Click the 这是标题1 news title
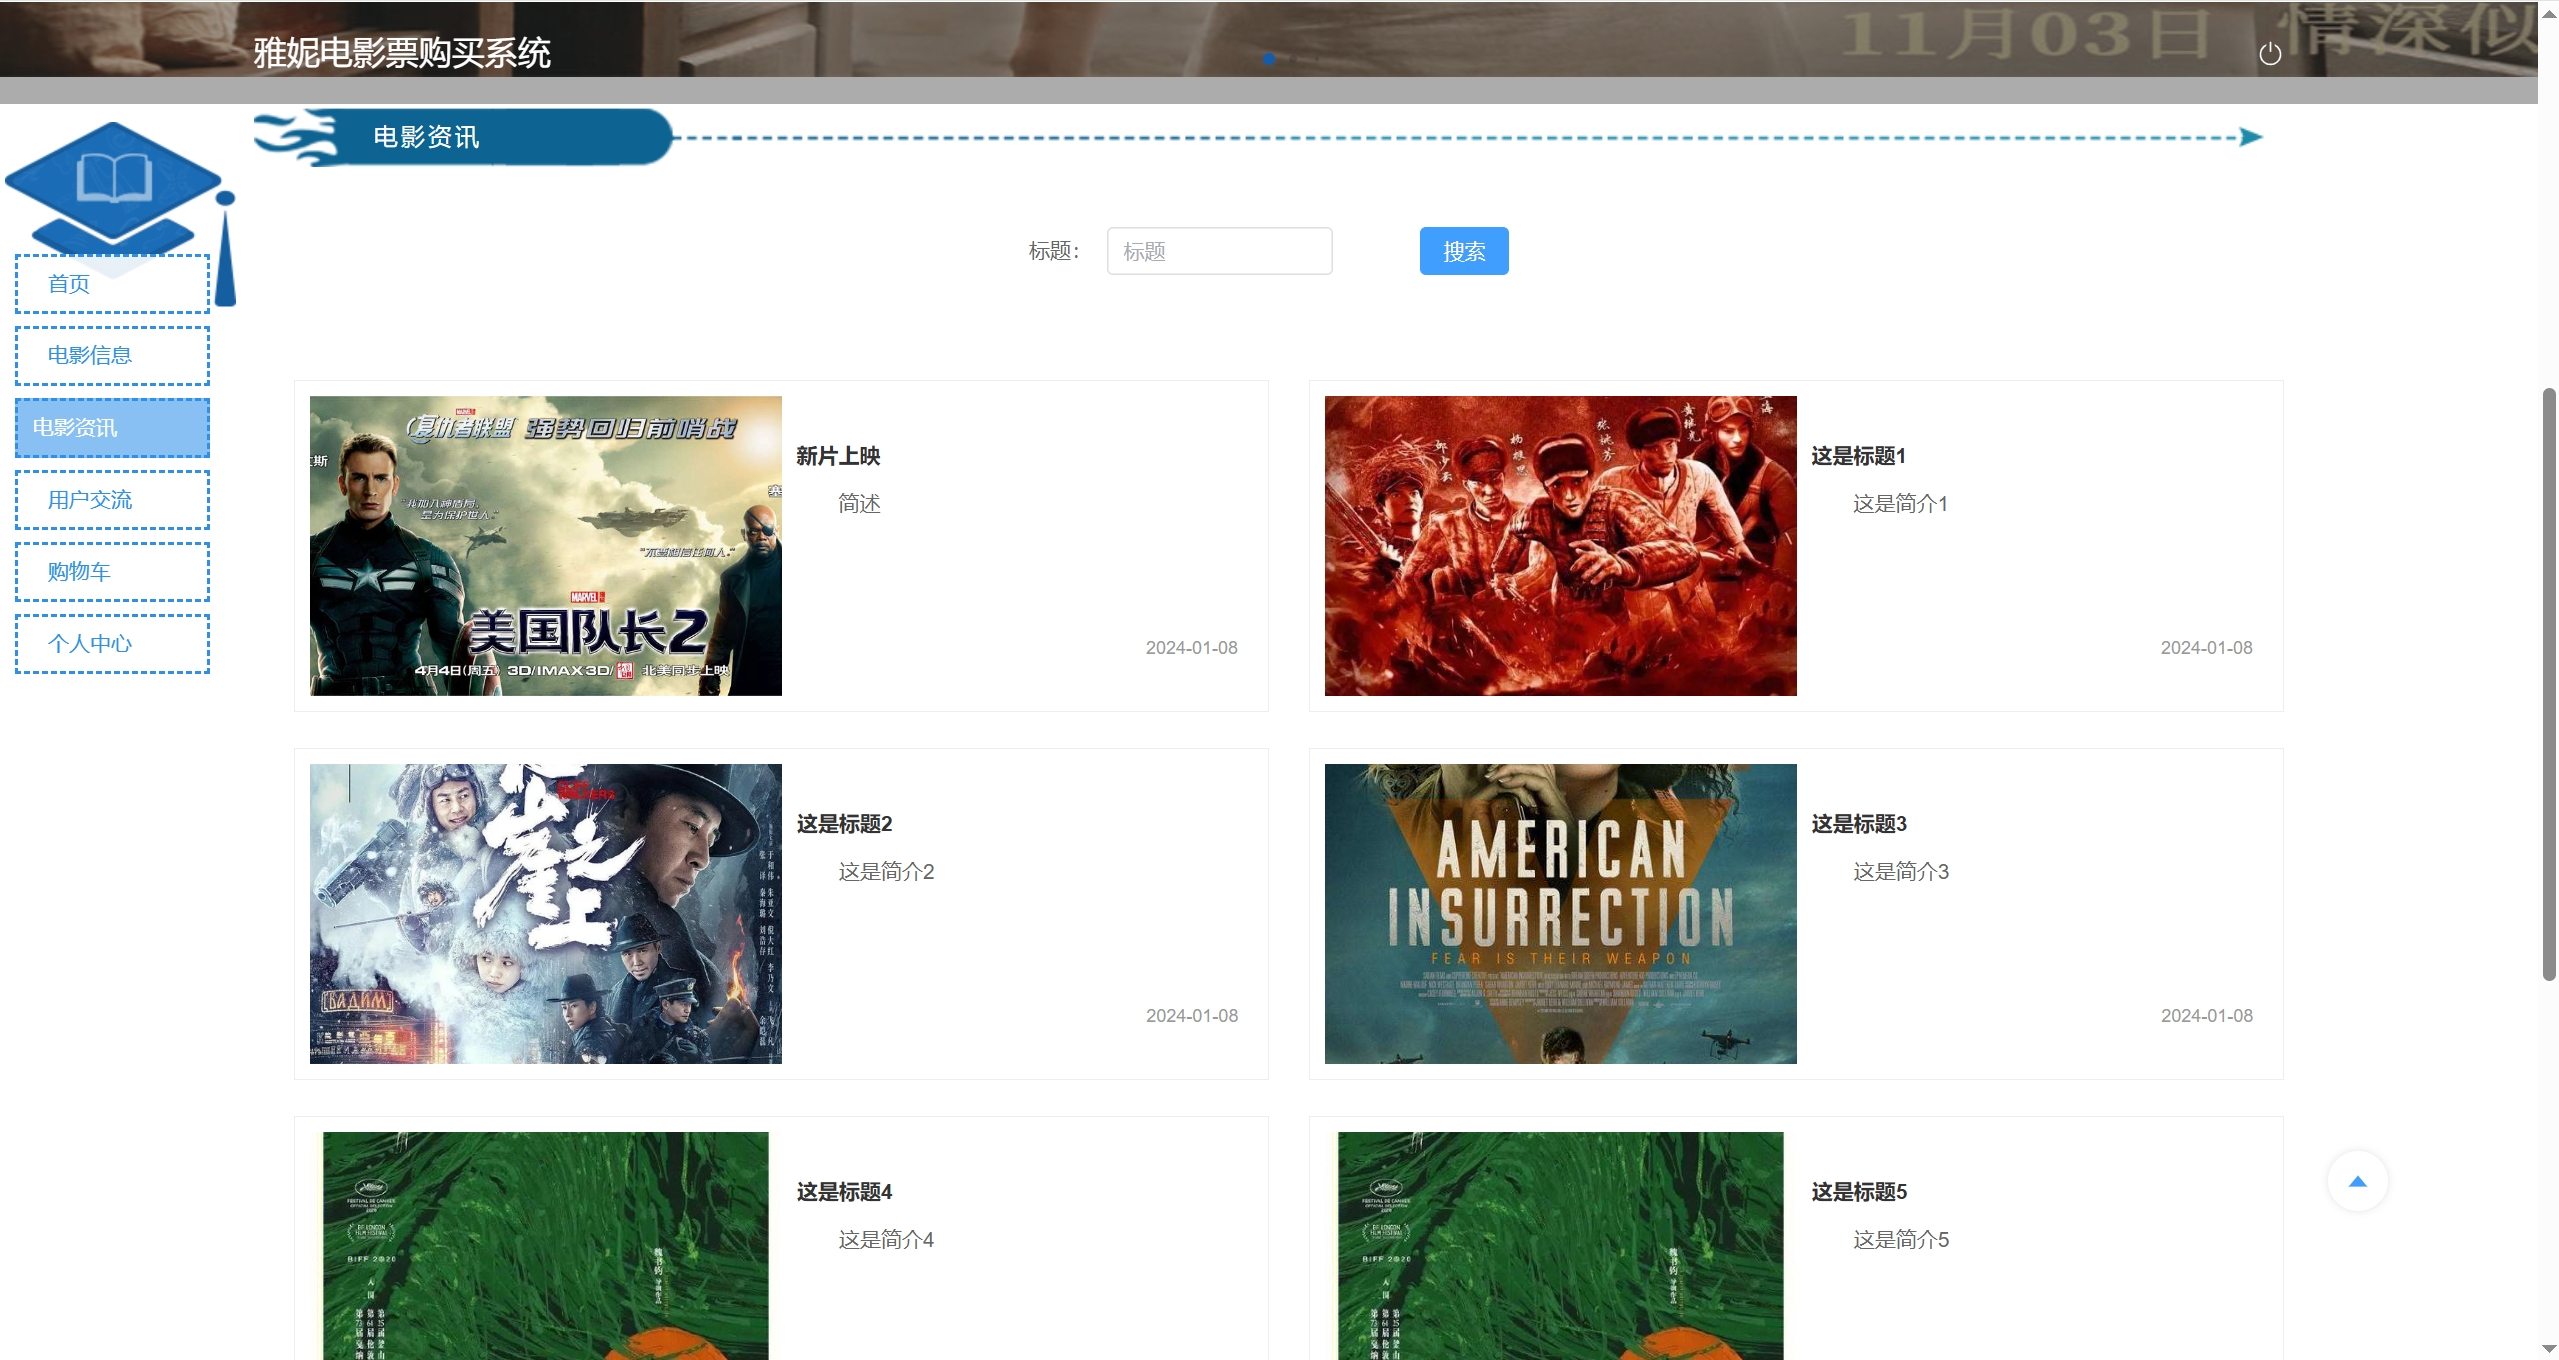Image resolution: width=2559 pixels, height=1360 pixels. [1858, 456]
